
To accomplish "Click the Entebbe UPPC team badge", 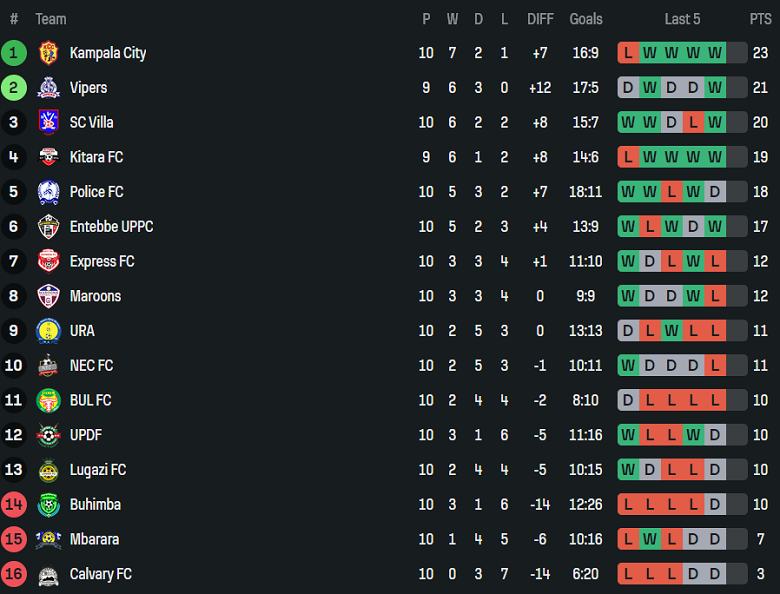I will (47, 227).
